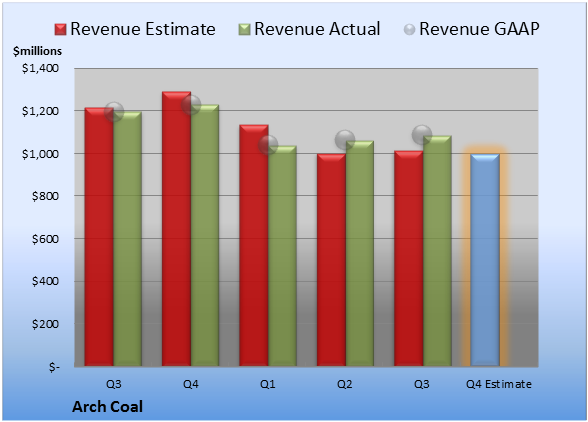
Task: Click the '$millions' axis unit label
Action: (x=37, y=51)
